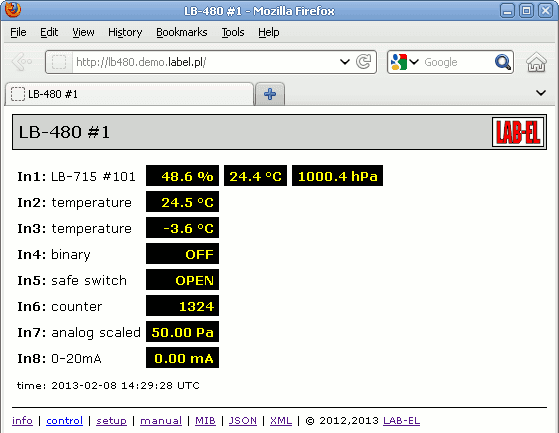Screen dimensions: 559x433
Task: Click the site identity icon in address bar
Action: 59,62
